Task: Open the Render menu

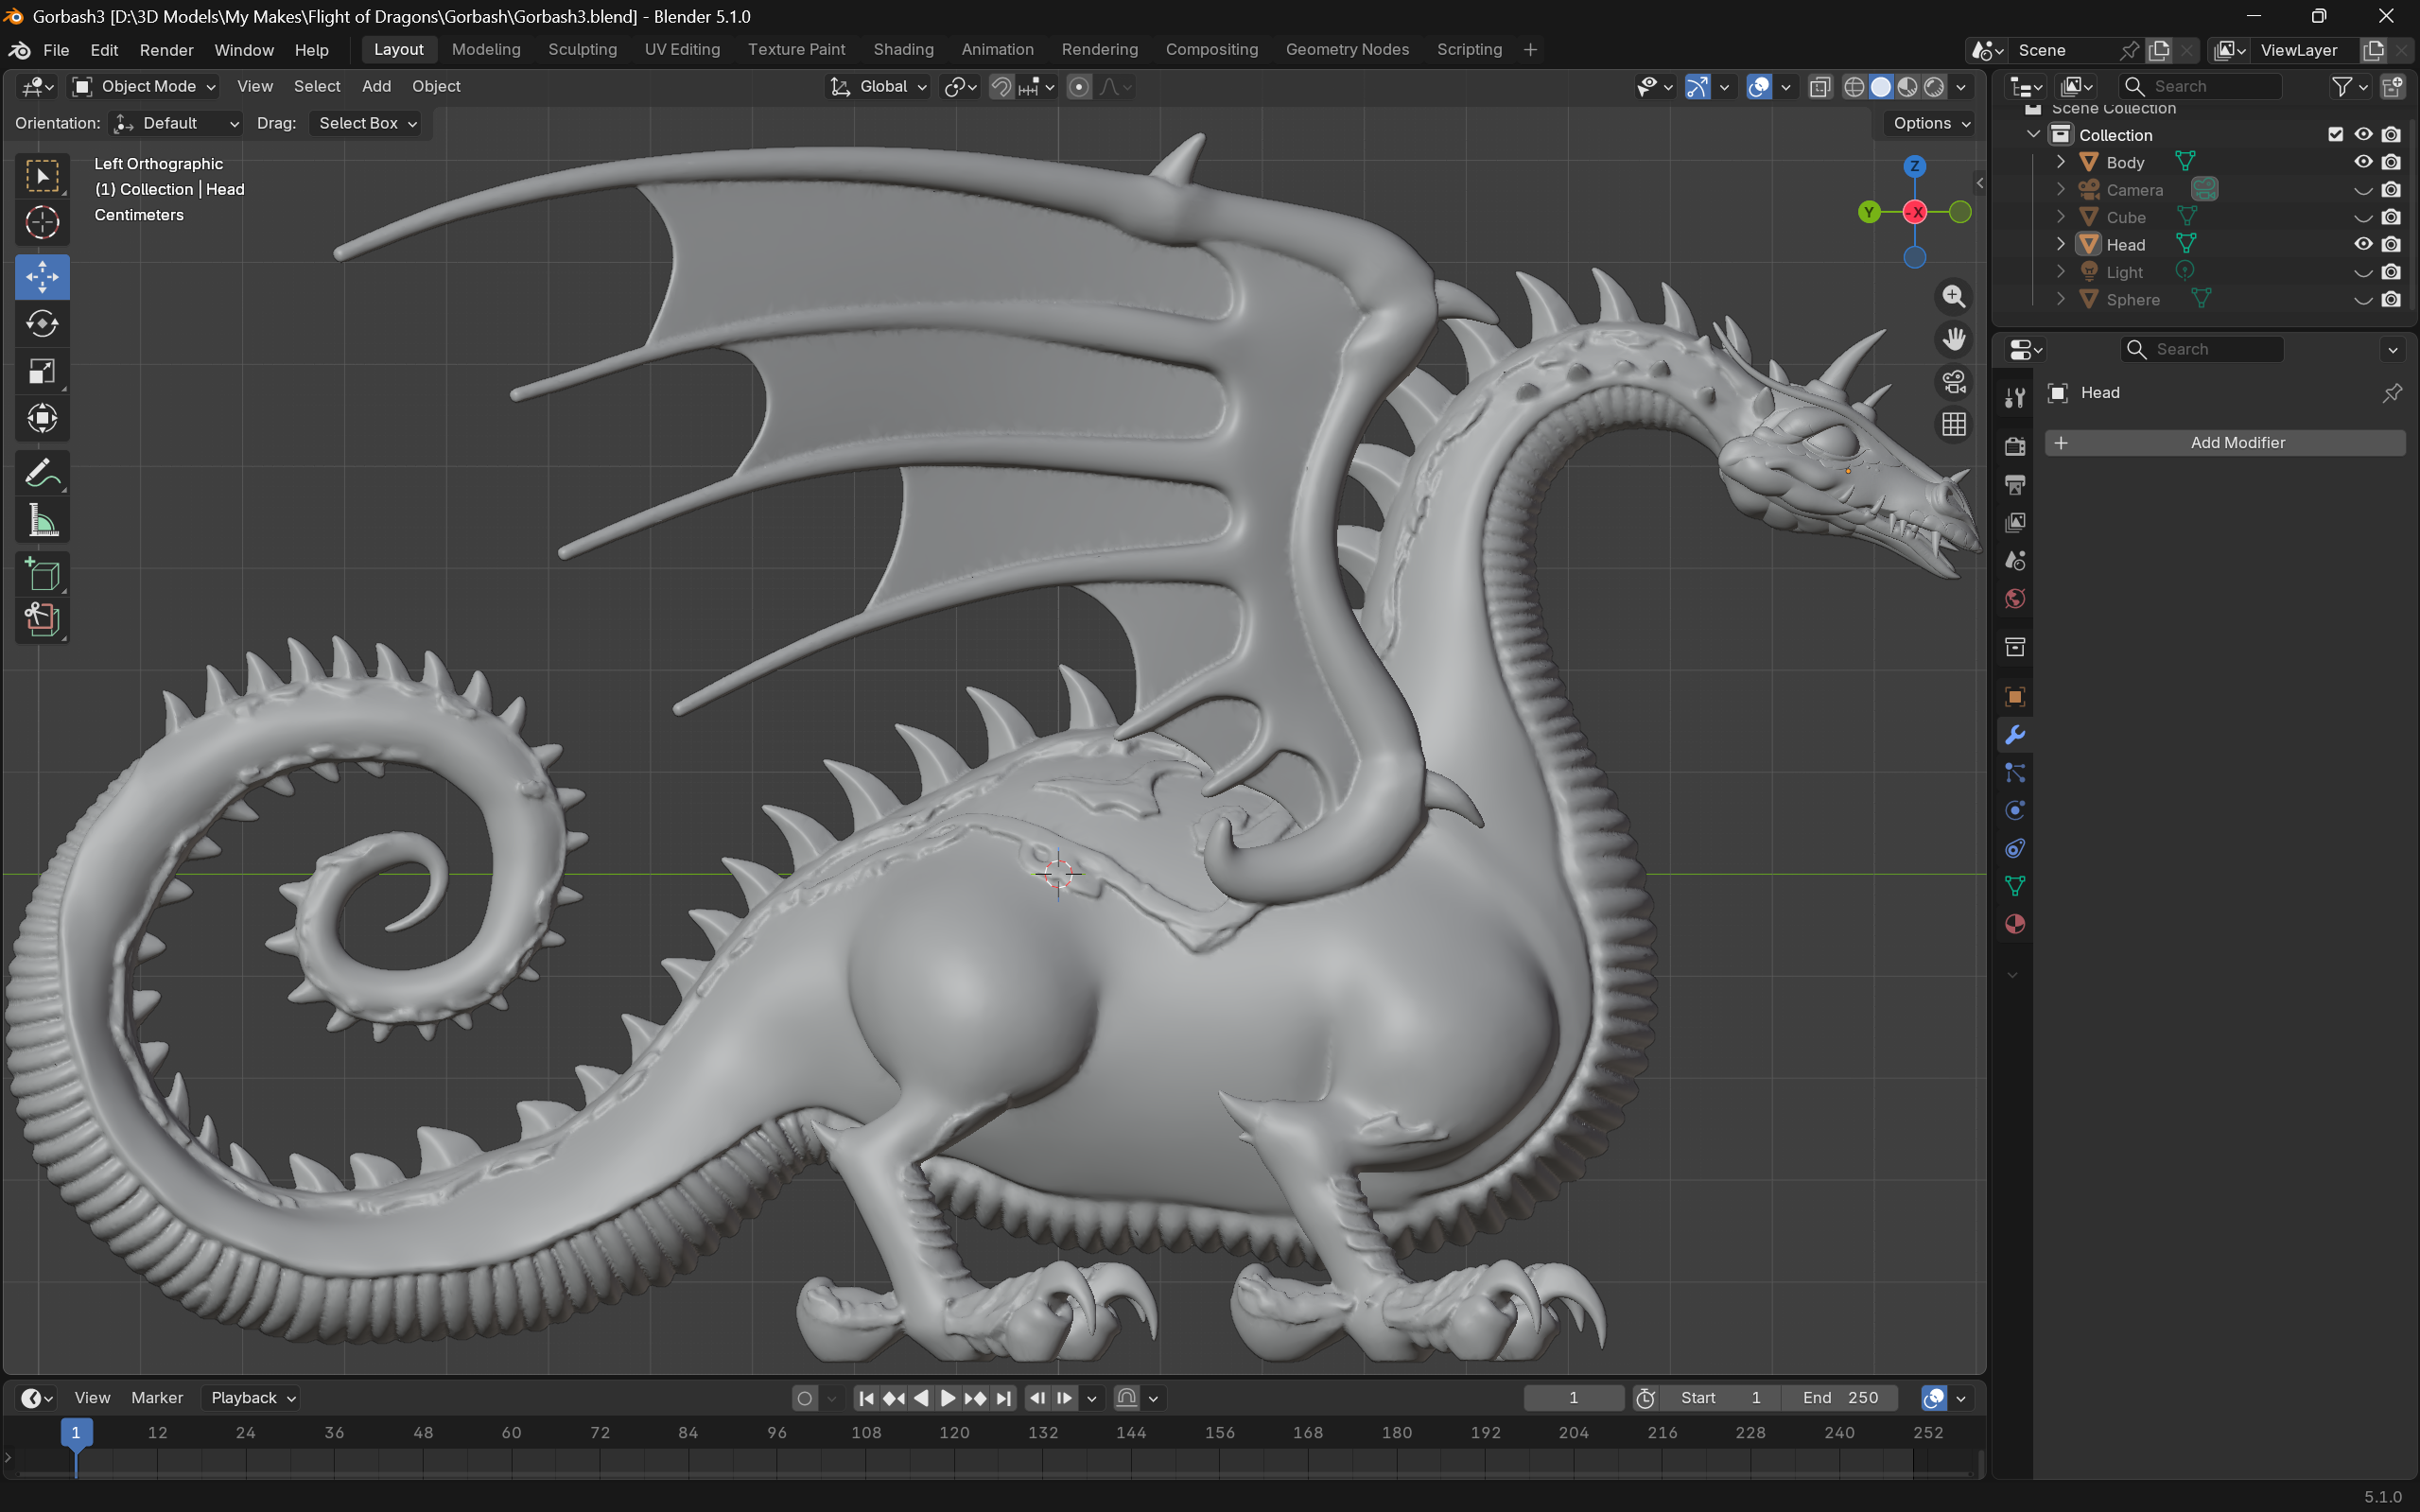Action: [166, 50]
